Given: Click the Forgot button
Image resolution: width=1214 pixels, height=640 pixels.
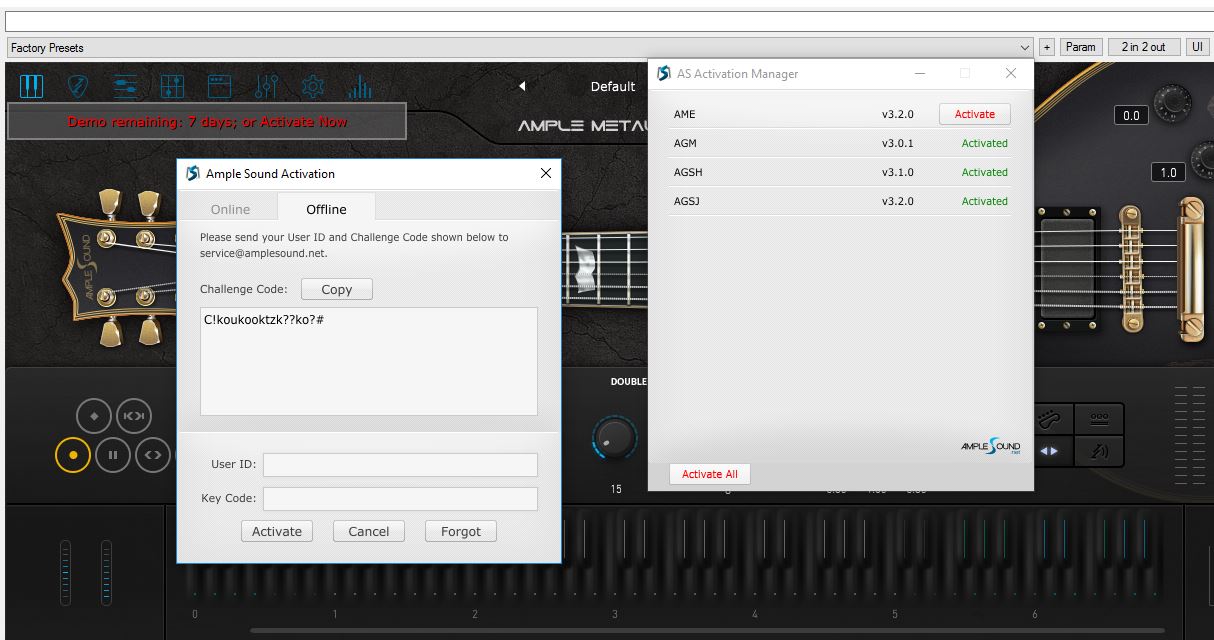Looking at the screenshot, I should click(x=461, y=531).
